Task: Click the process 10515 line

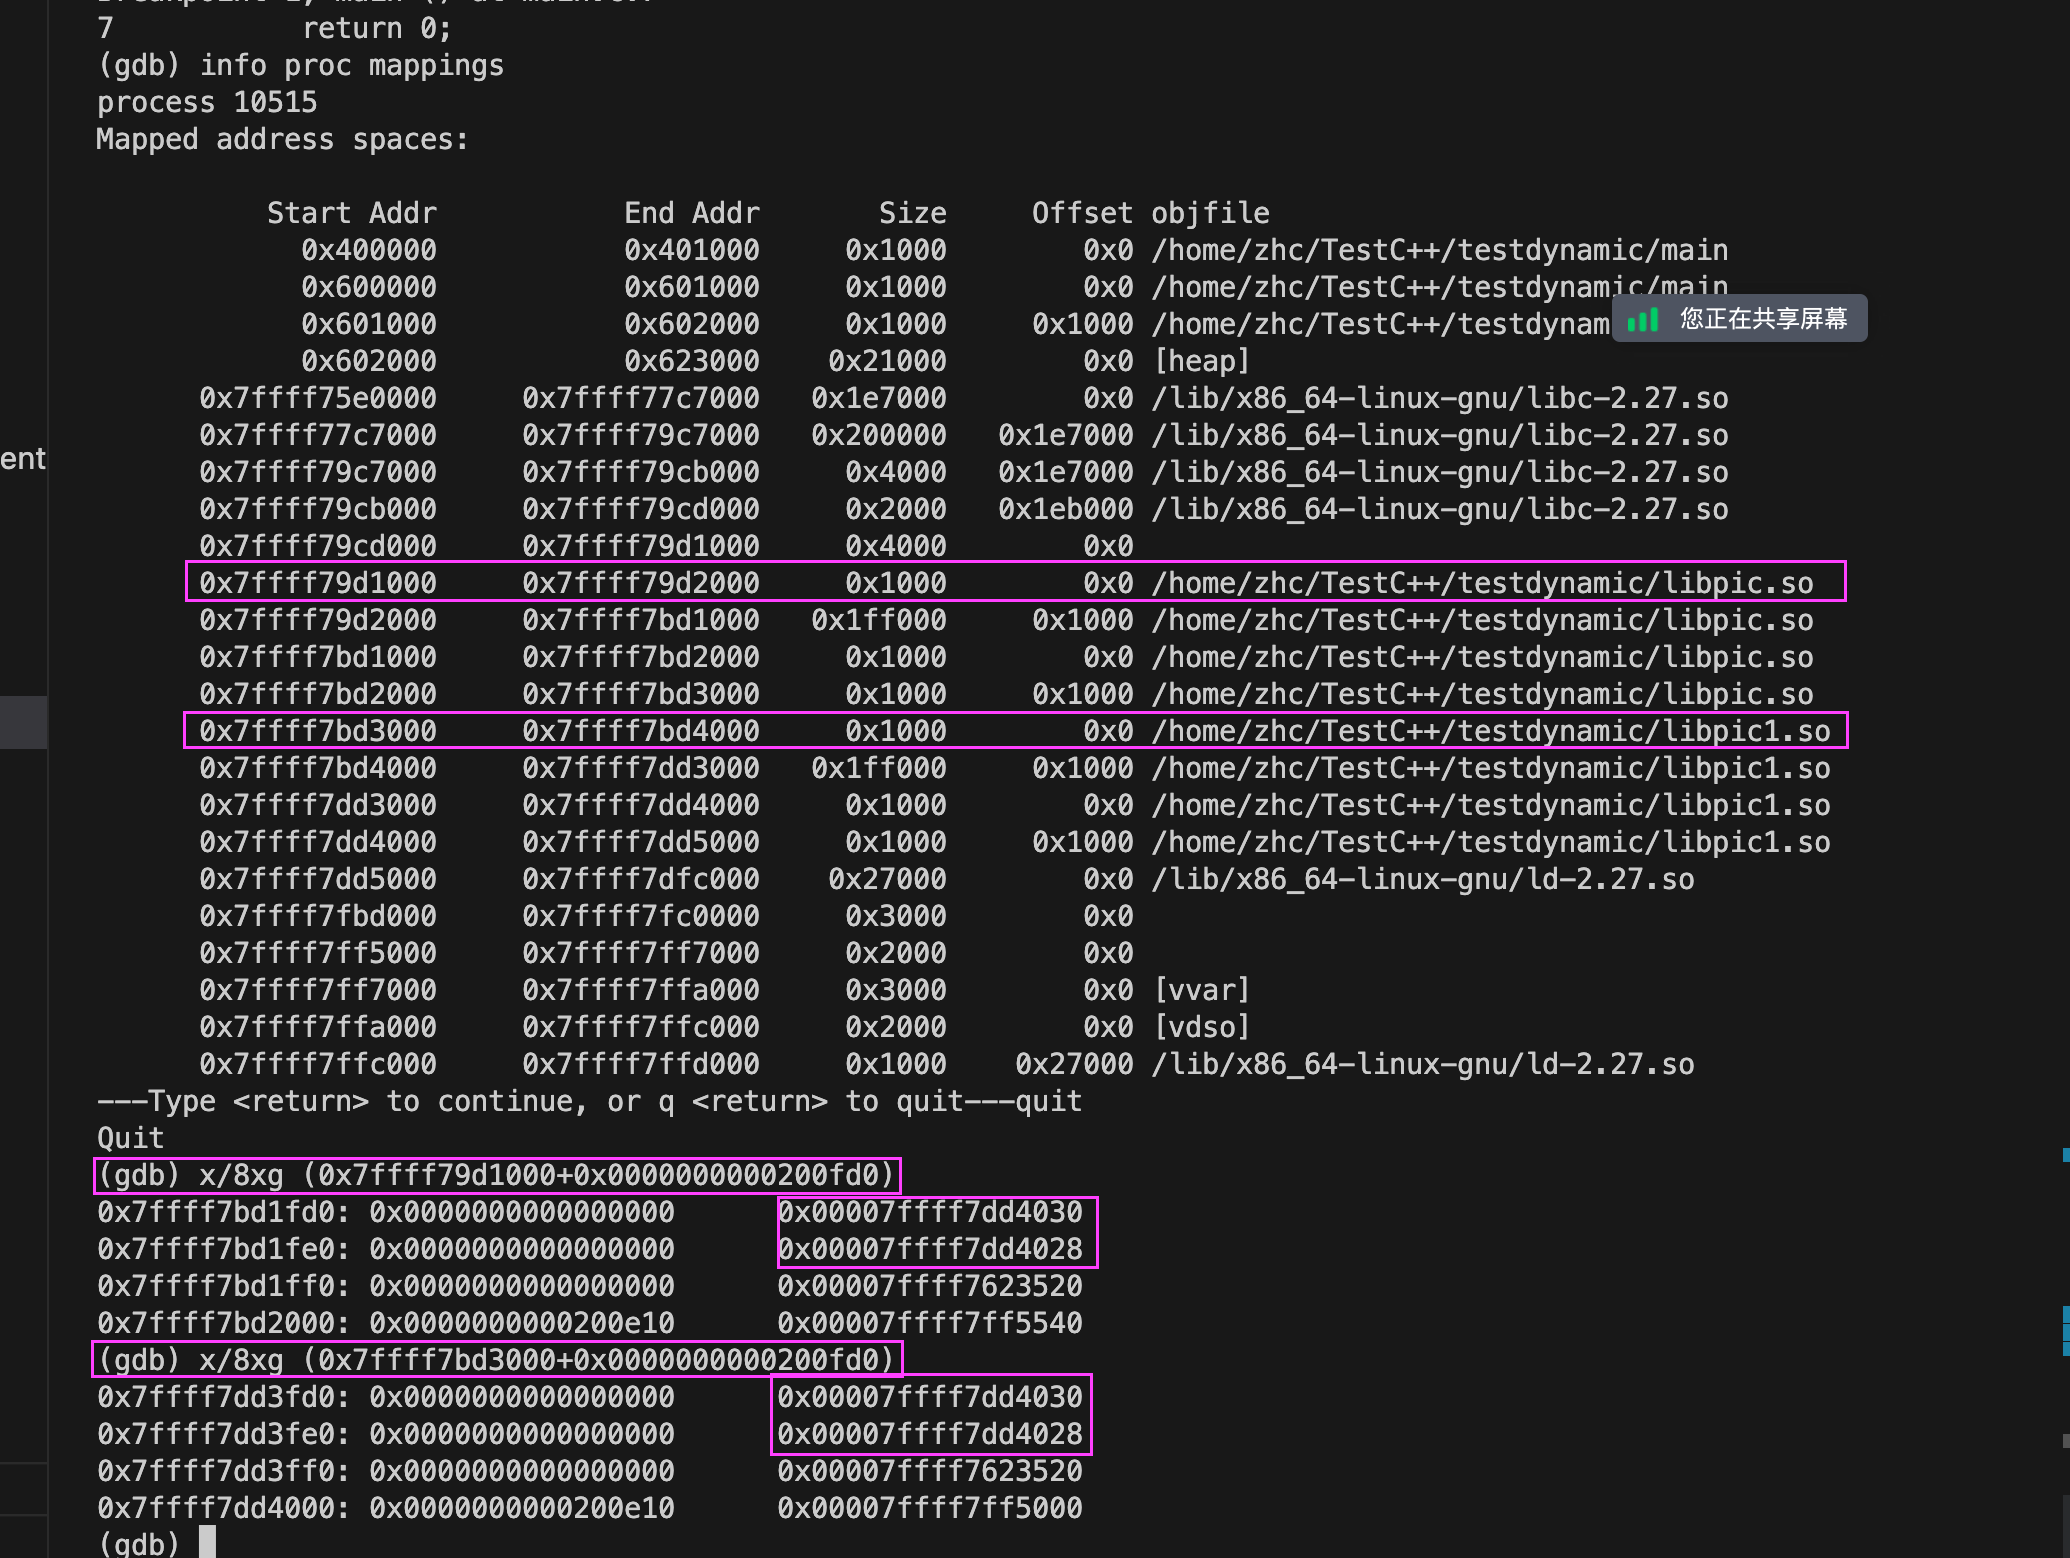Action: 207,103
